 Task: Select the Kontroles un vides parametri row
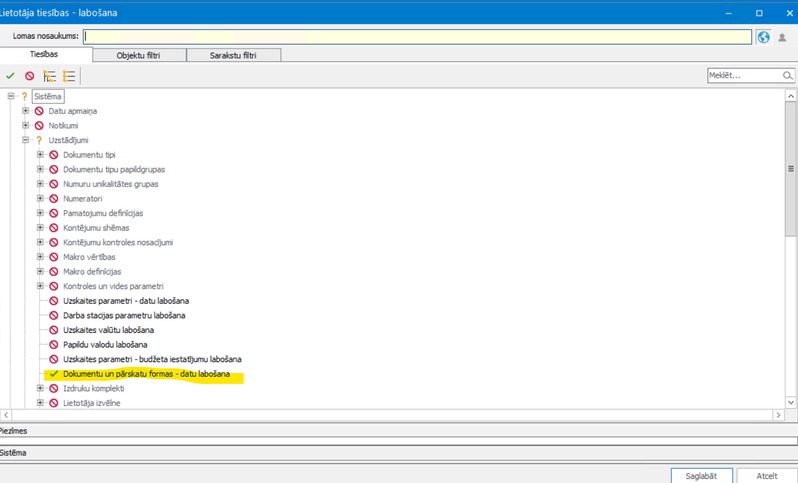(x=113, y=287)
